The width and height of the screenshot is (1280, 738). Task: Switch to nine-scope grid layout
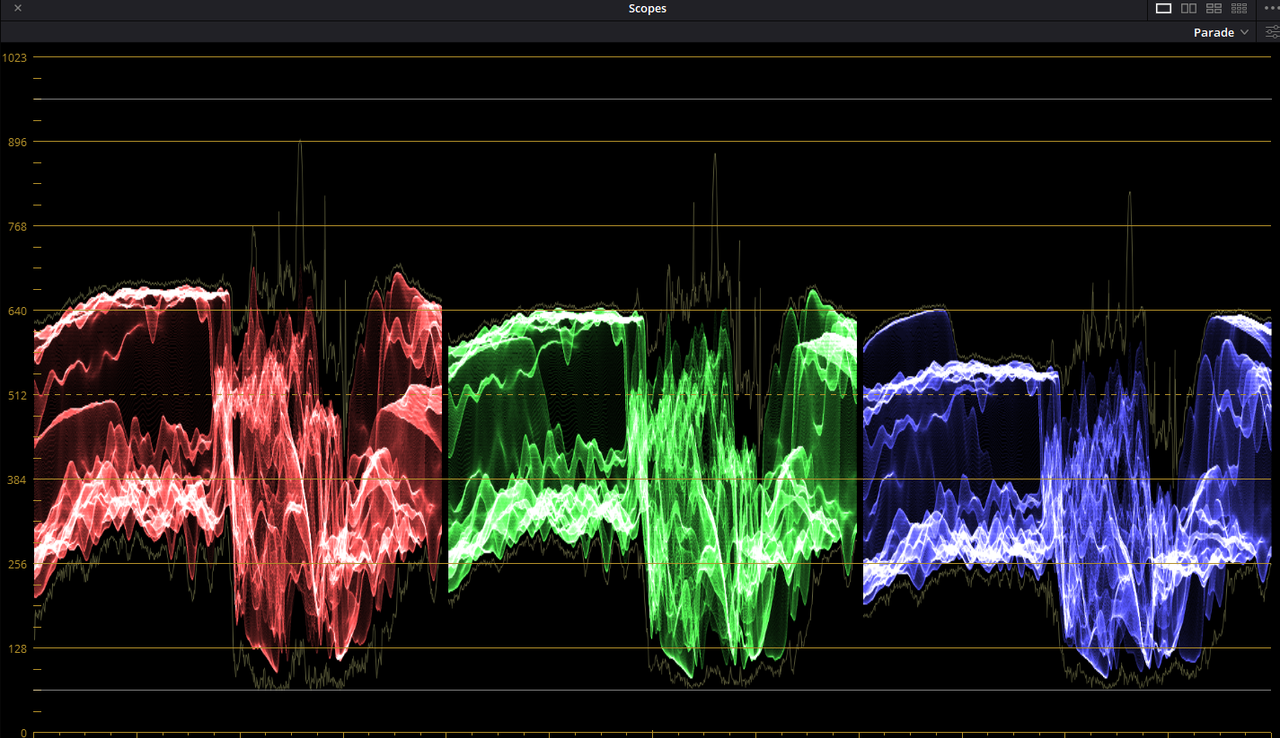(x=1239, y=8)
